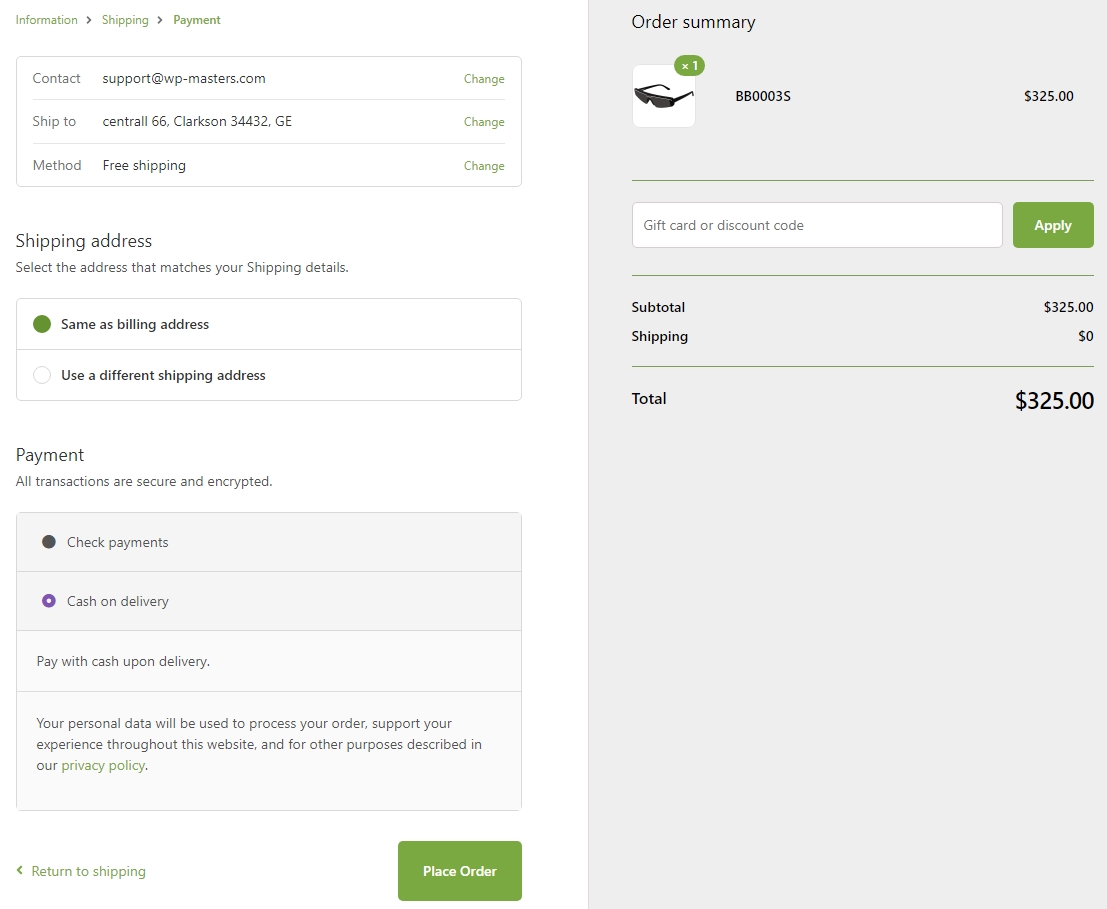This screenshot has height=909, width=1107.
Task: Go to Information breadcrumb step
Action: pos(47,20)
